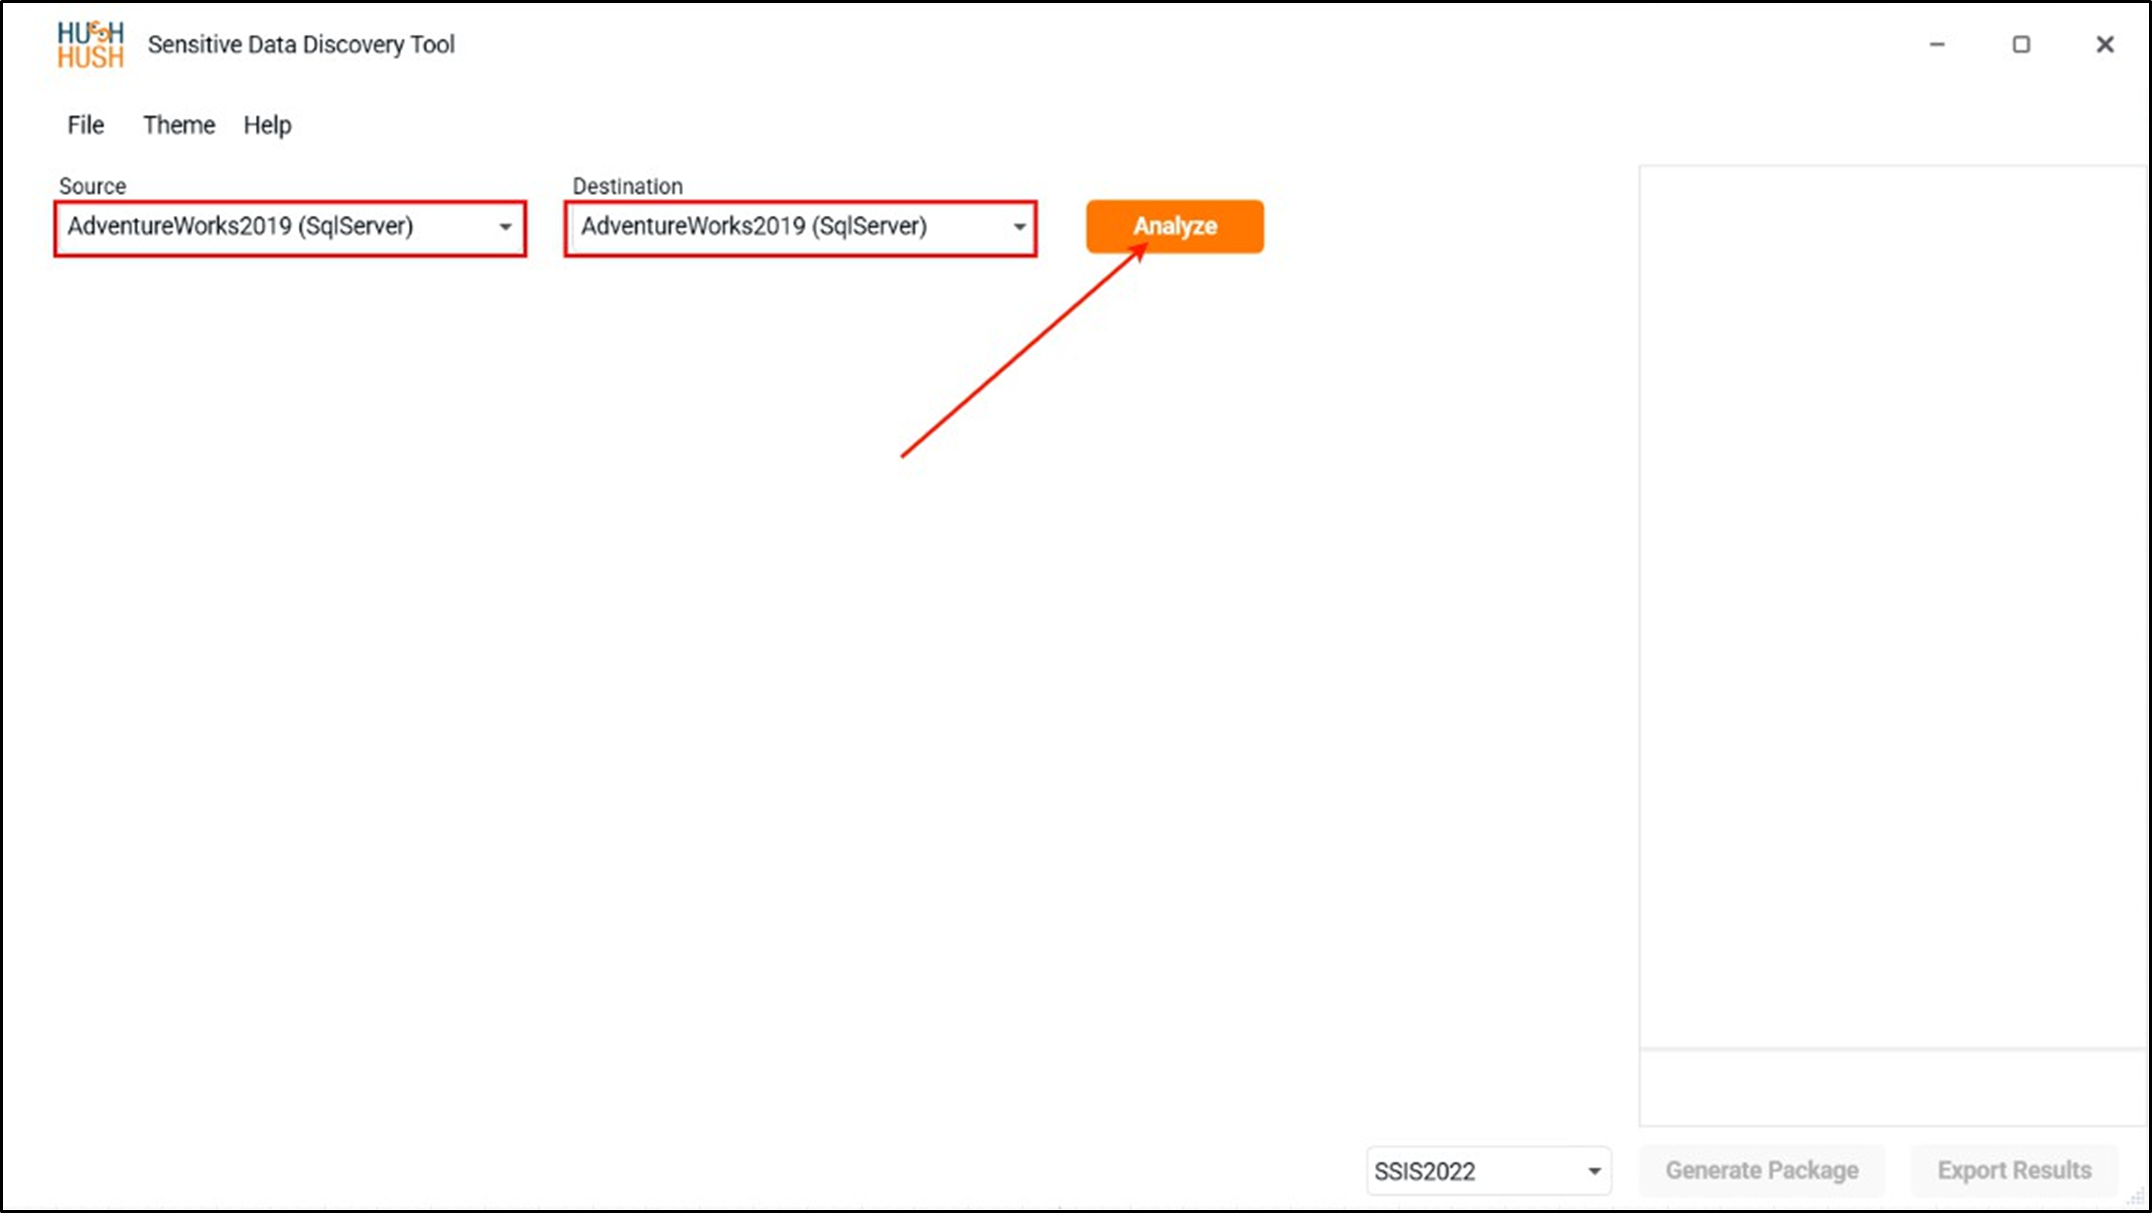
Task: Click the Source label text
Action: (x=92, y=186)
